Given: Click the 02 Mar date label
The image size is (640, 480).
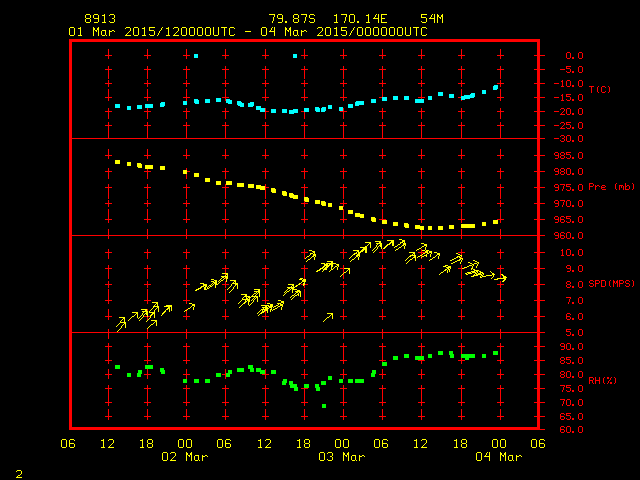Looking at the screenshot, I should (184, 457).
